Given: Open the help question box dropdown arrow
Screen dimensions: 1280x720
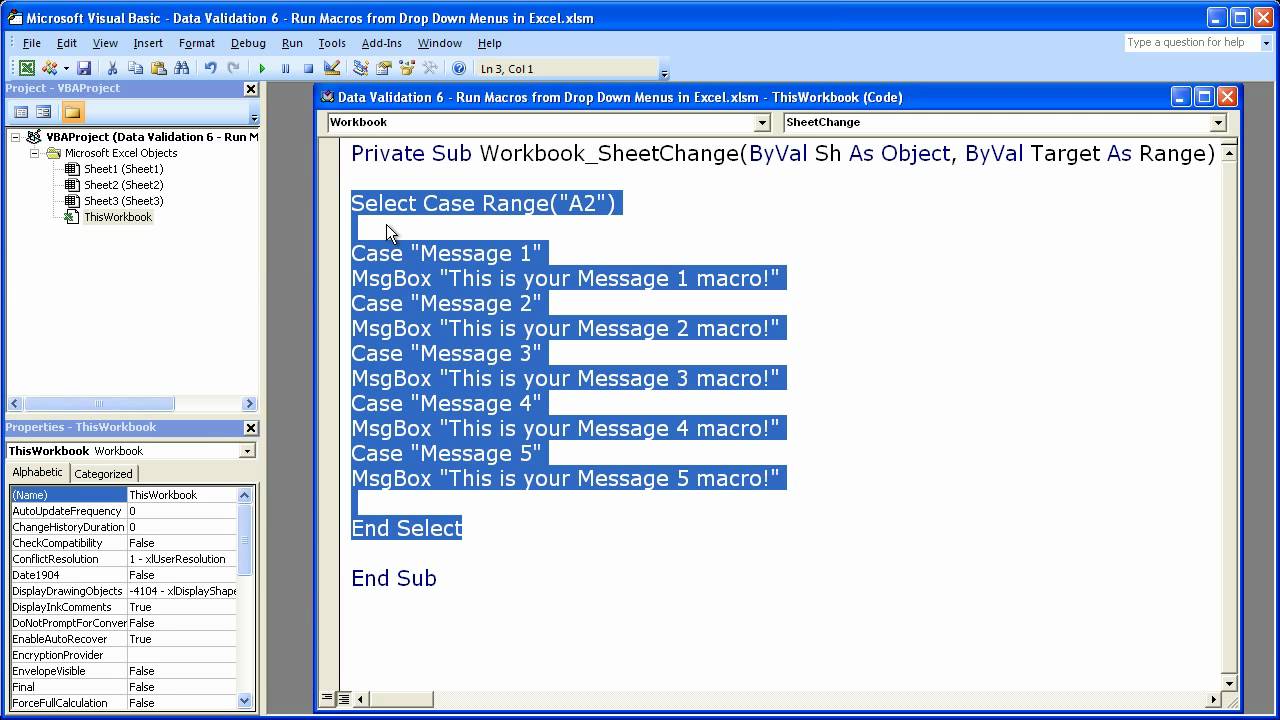Looking at the screenshot, I should coord(1265,43).
